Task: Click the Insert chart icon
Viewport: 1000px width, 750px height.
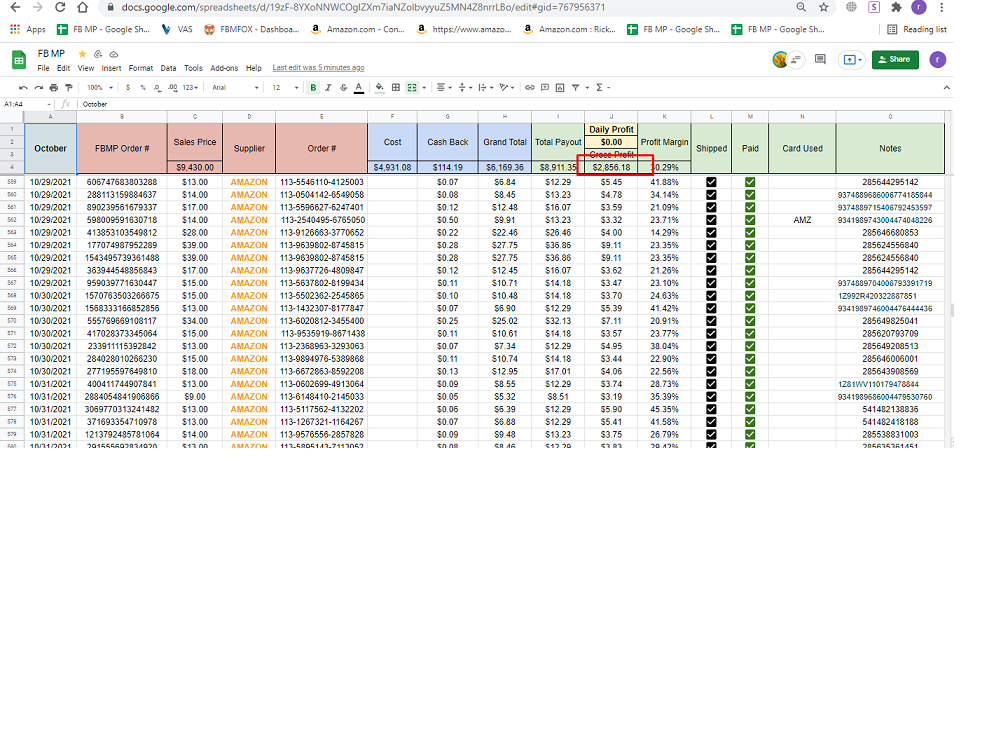Action: [x=560, y=87]
